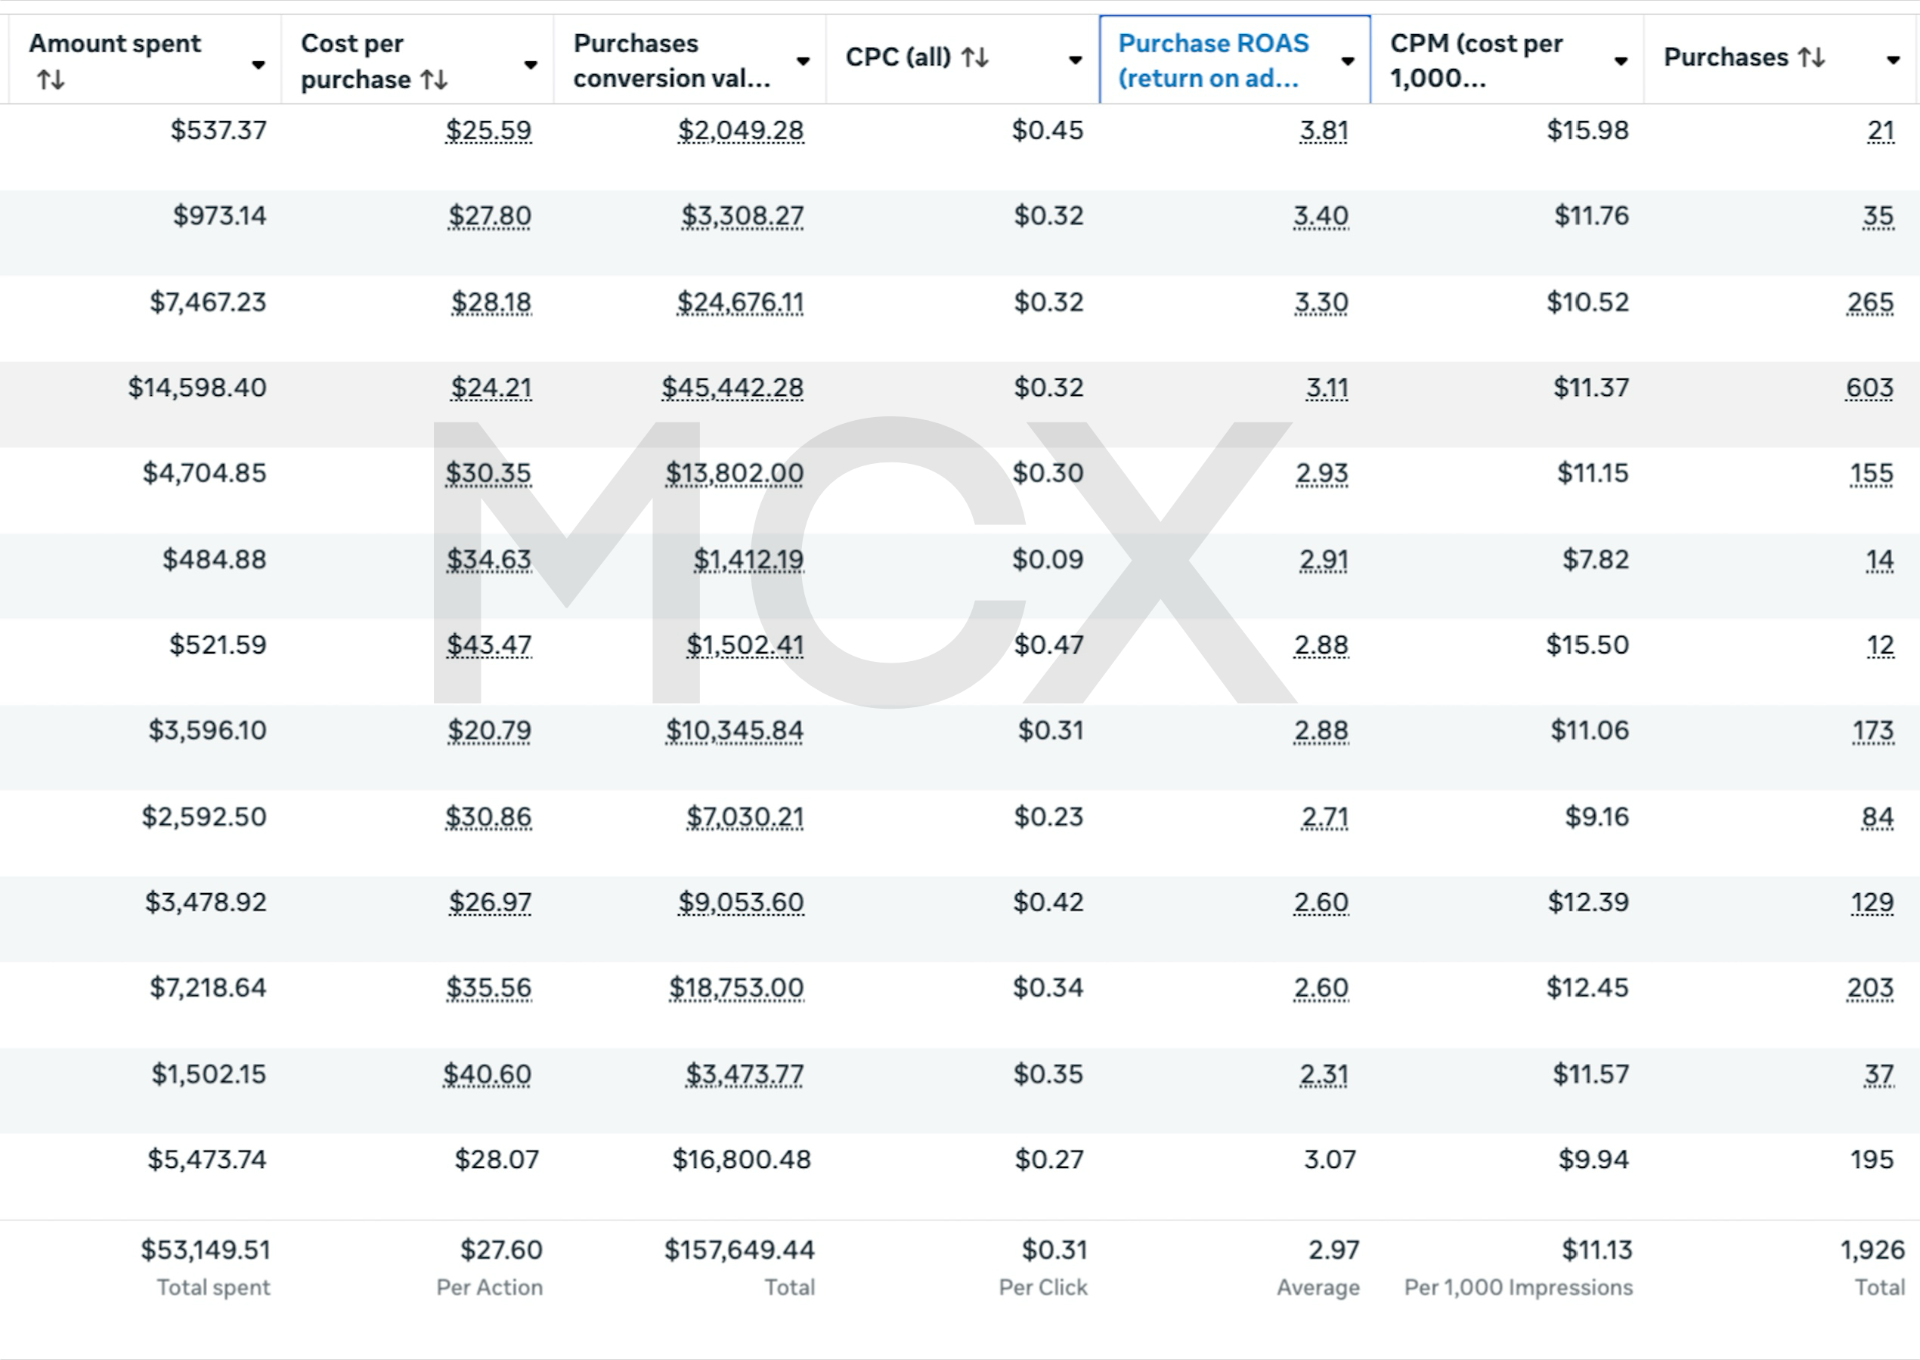Open the $43.47 cost per purchase
The height and width of the screenshot is (1360, 1920).
click(x=488, y=645)
